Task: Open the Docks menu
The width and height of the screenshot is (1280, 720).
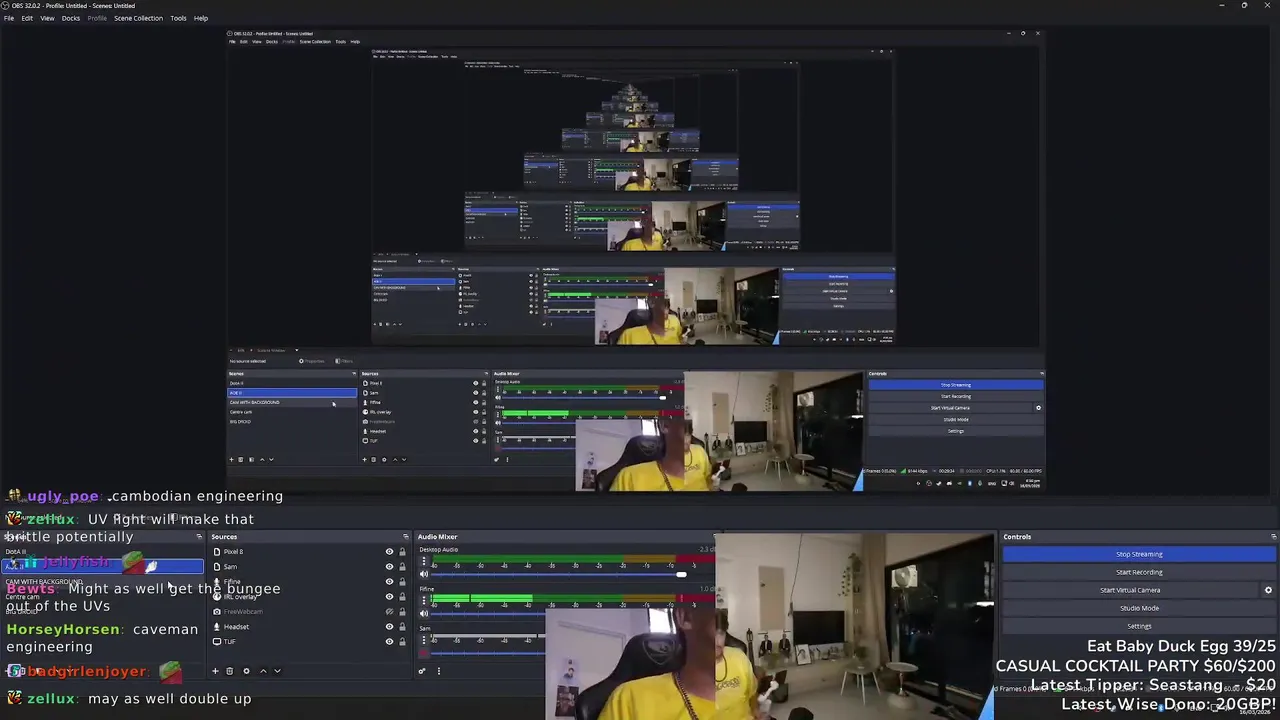Action: coord(71,18)
